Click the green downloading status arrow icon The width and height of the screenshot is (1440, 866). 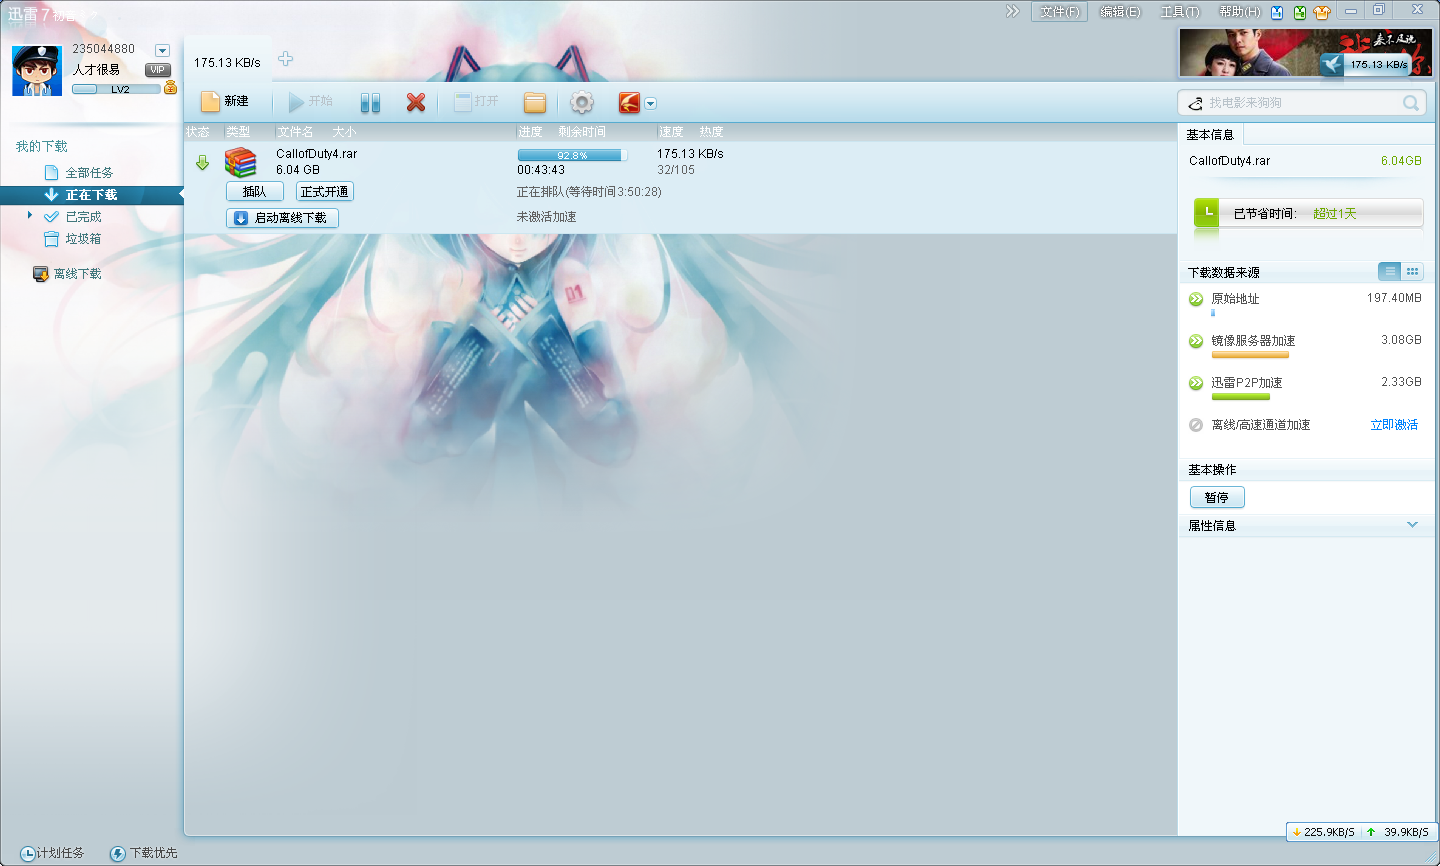(x=202, y=163)
